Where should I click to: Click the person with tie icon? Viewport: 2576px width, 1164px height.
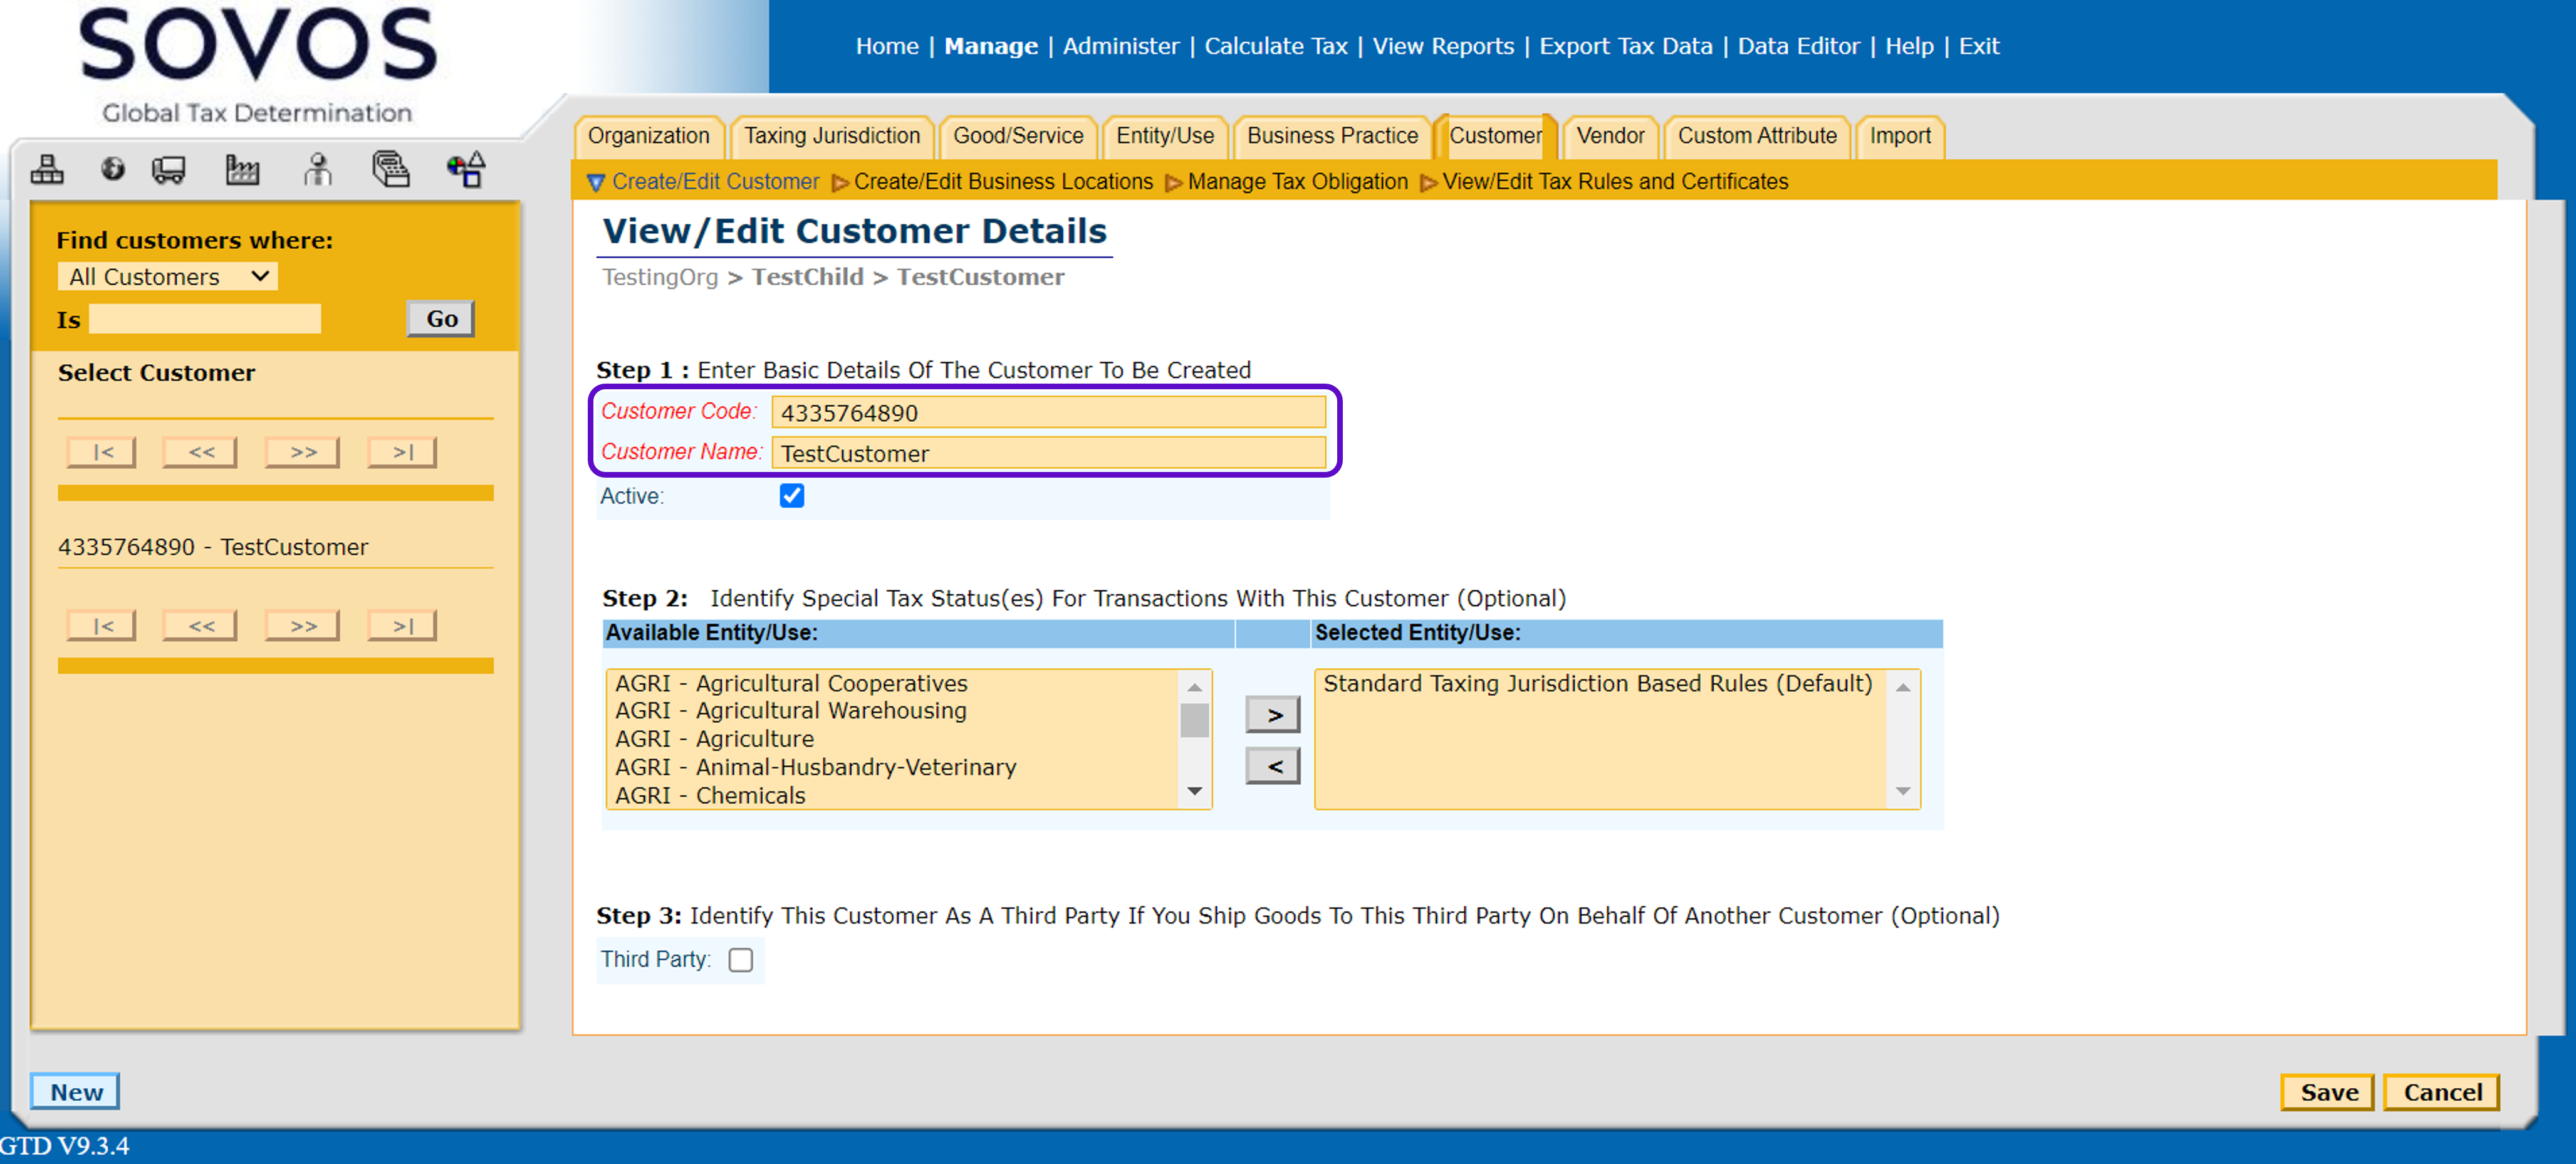(318, 170)
